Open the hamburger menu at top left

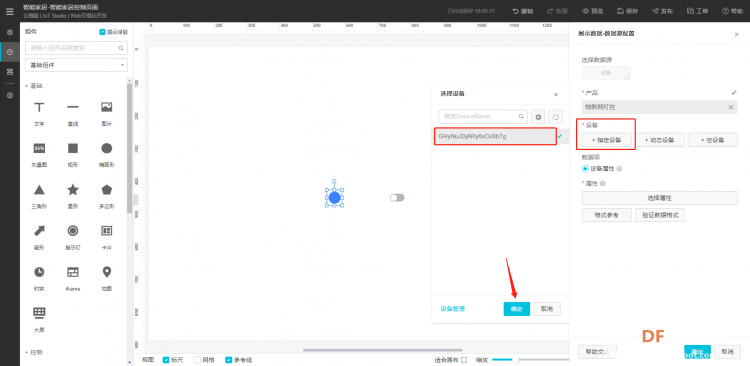tap(10, 11)
